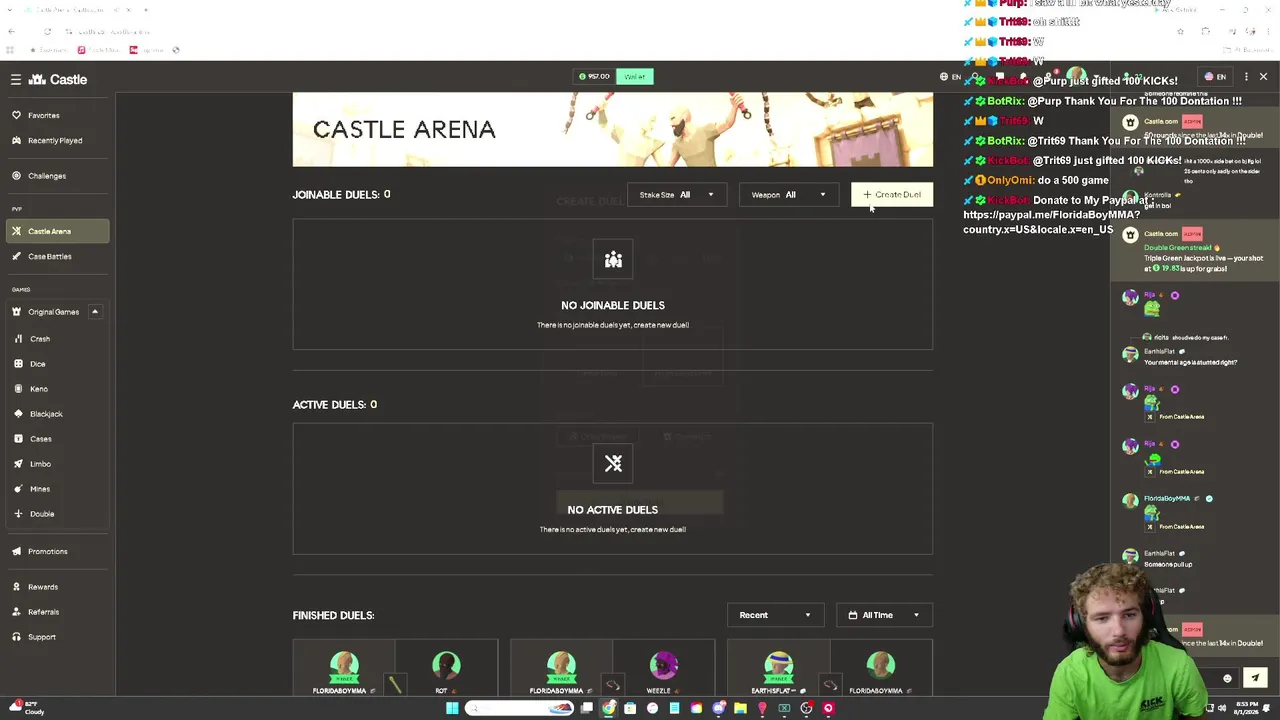Screen dimensions: 1280x720
Task: Open the green Wallet button
Action: [x=634, y=76]
